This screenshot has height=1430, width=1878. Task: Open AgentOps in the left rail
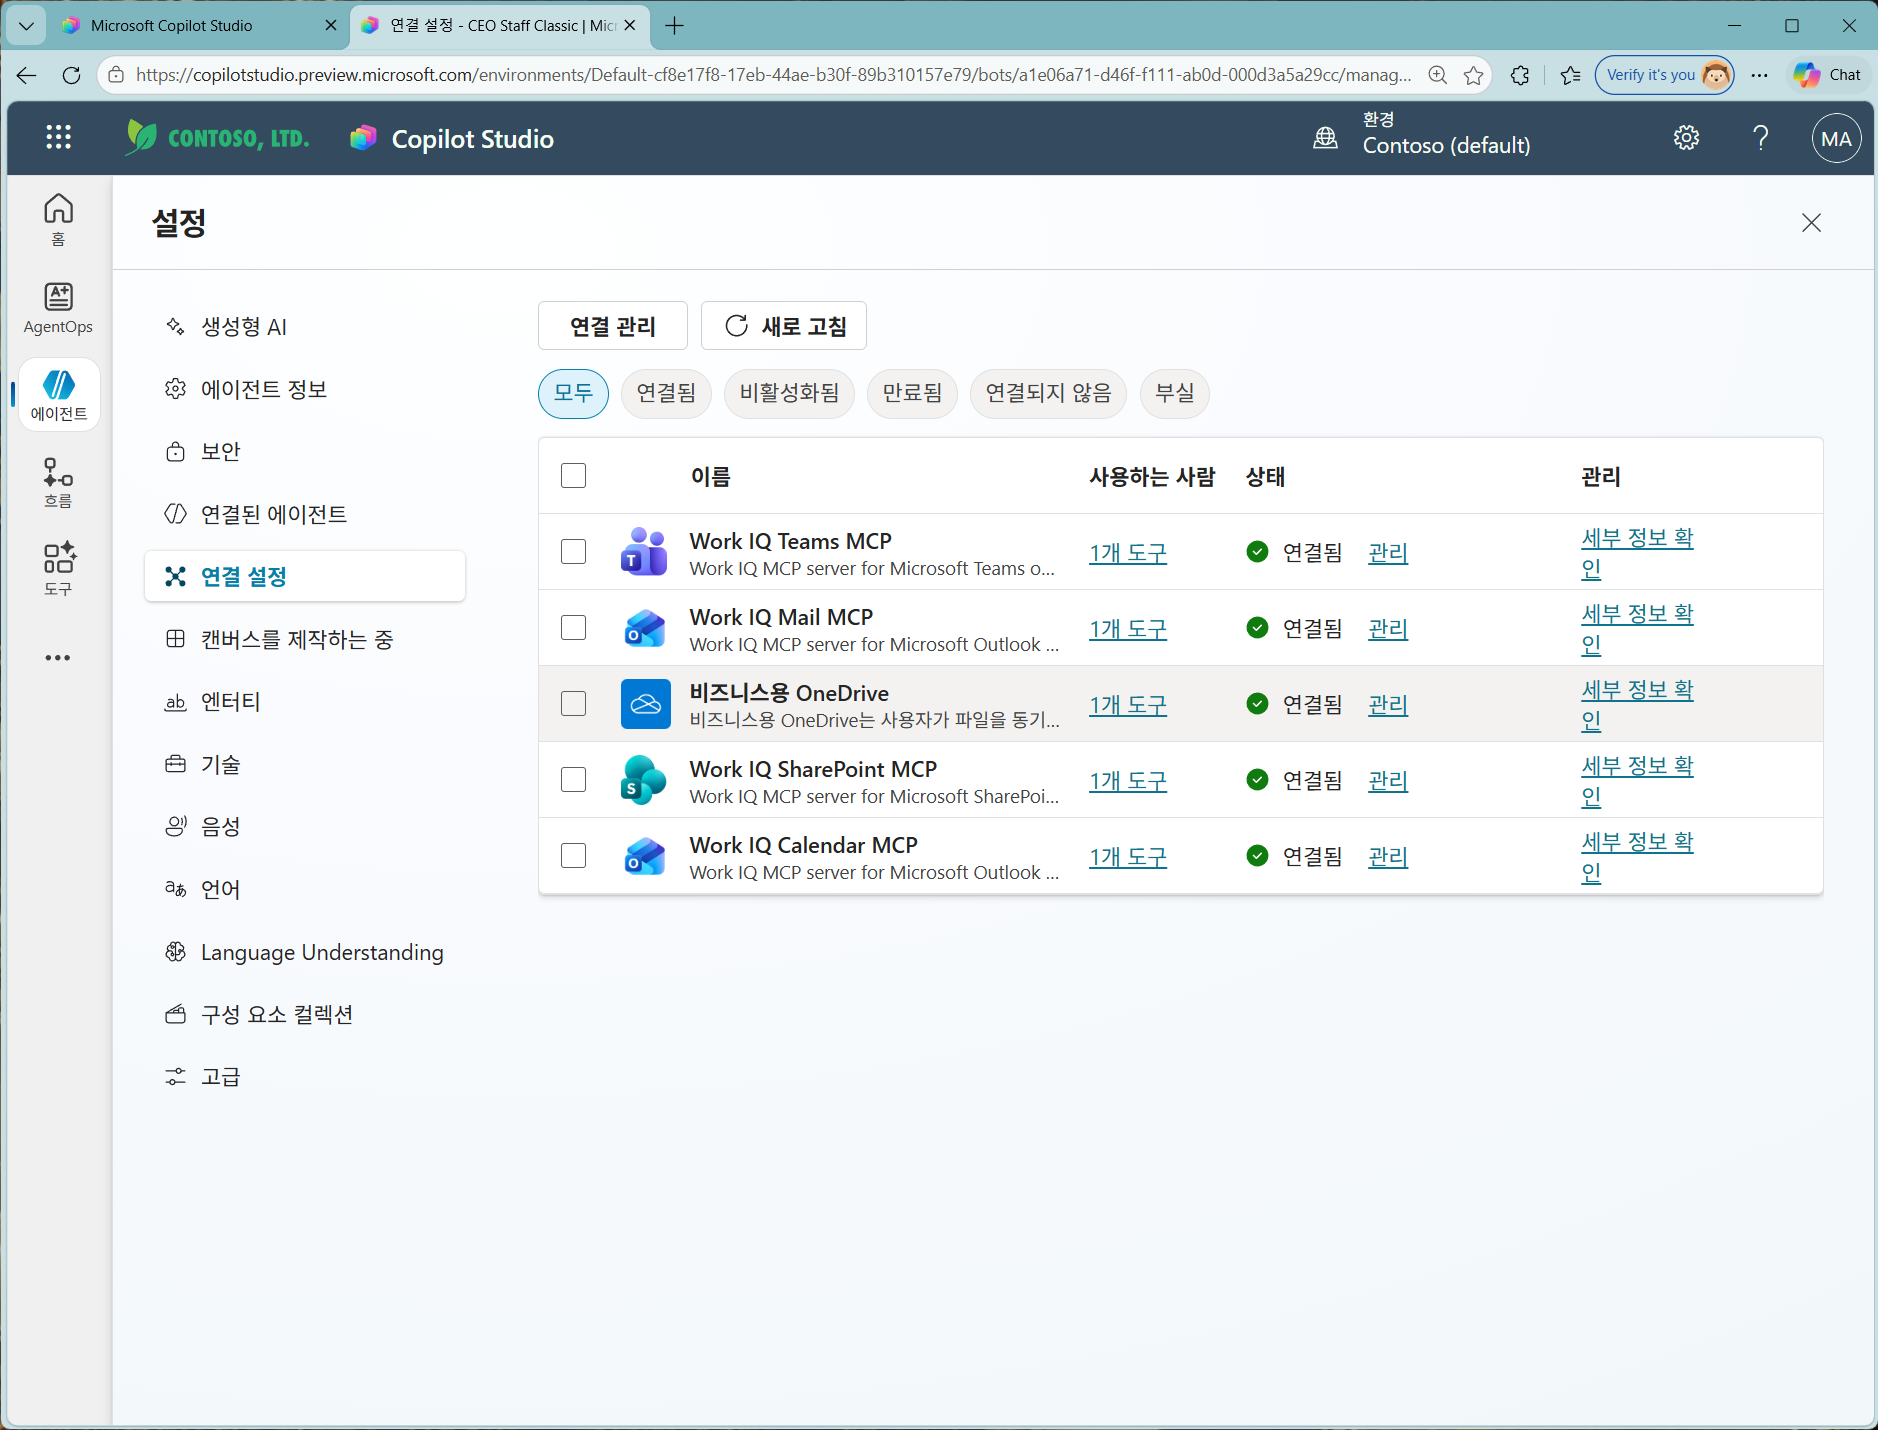pyautogui.click(x=58, y=307)
